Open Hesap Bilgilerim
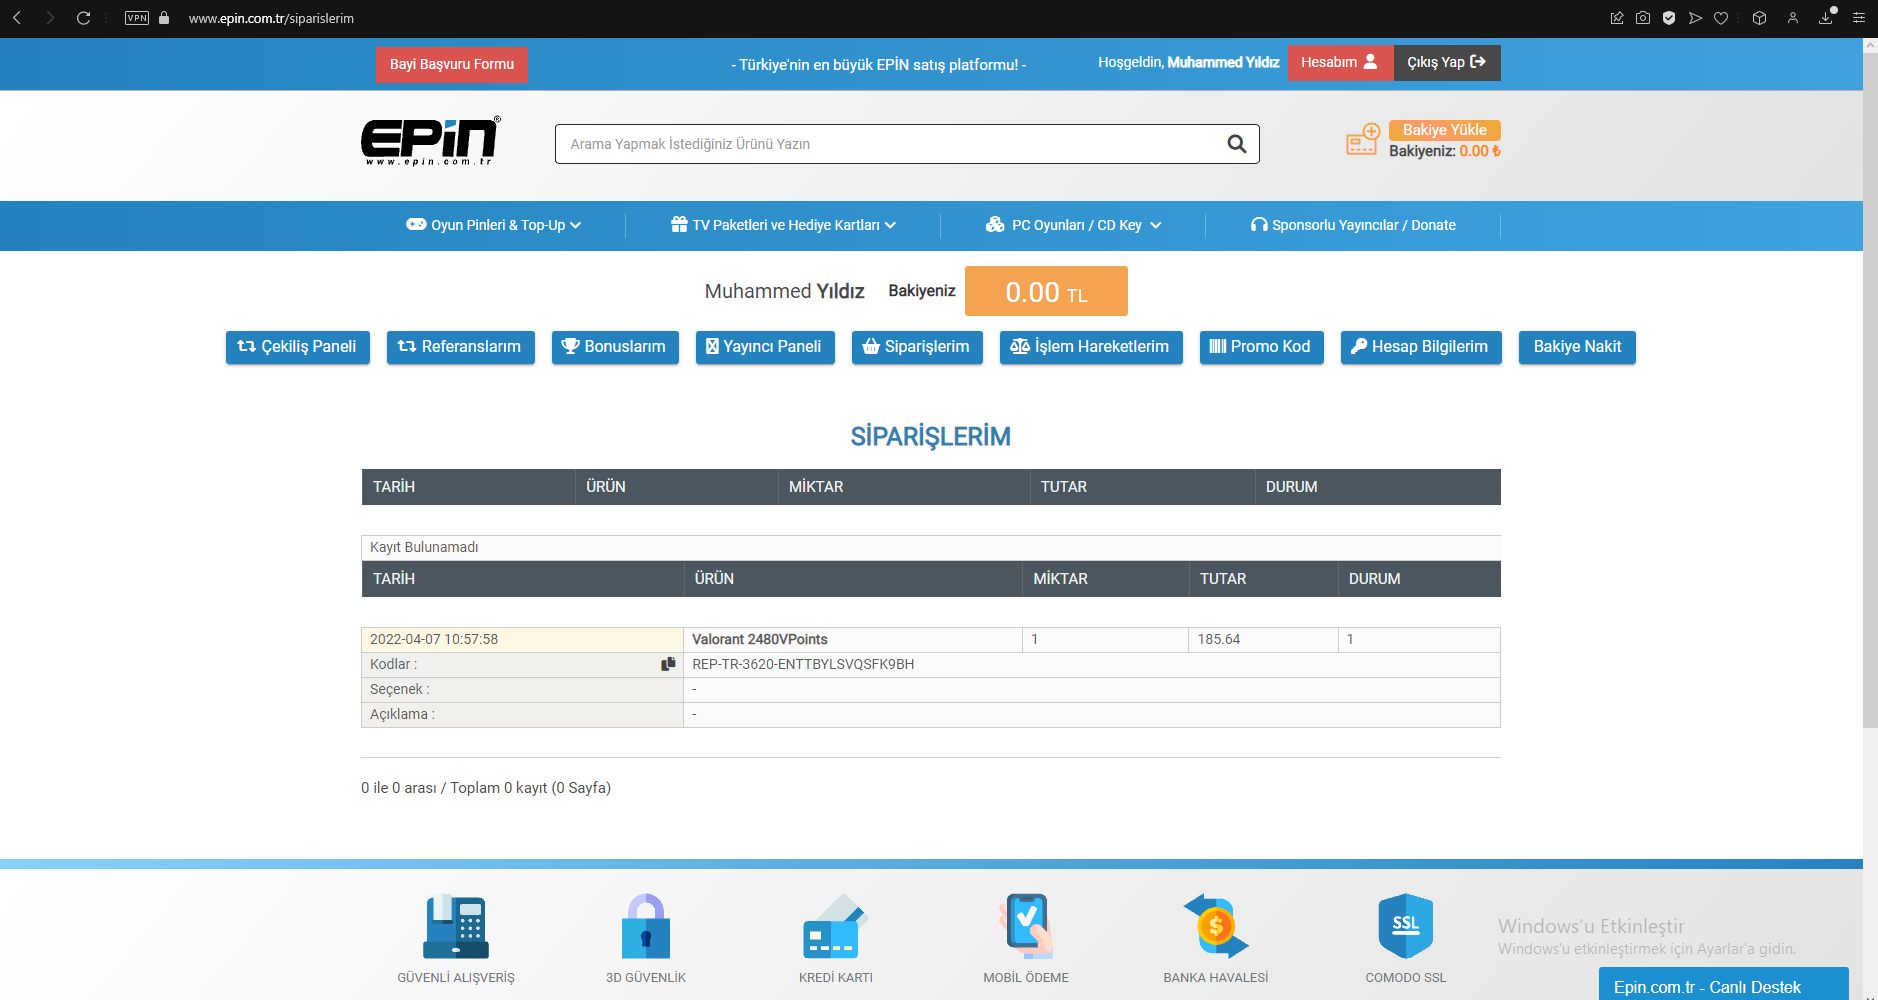Screen dimensions: 1878x1000 (x=1421, y=347)
